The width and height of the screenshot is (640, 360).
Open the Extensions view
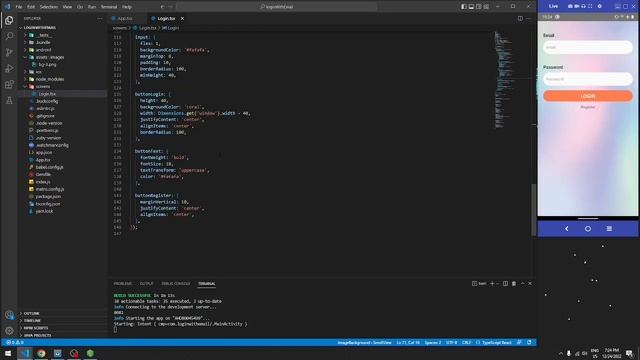click(9, 84)
